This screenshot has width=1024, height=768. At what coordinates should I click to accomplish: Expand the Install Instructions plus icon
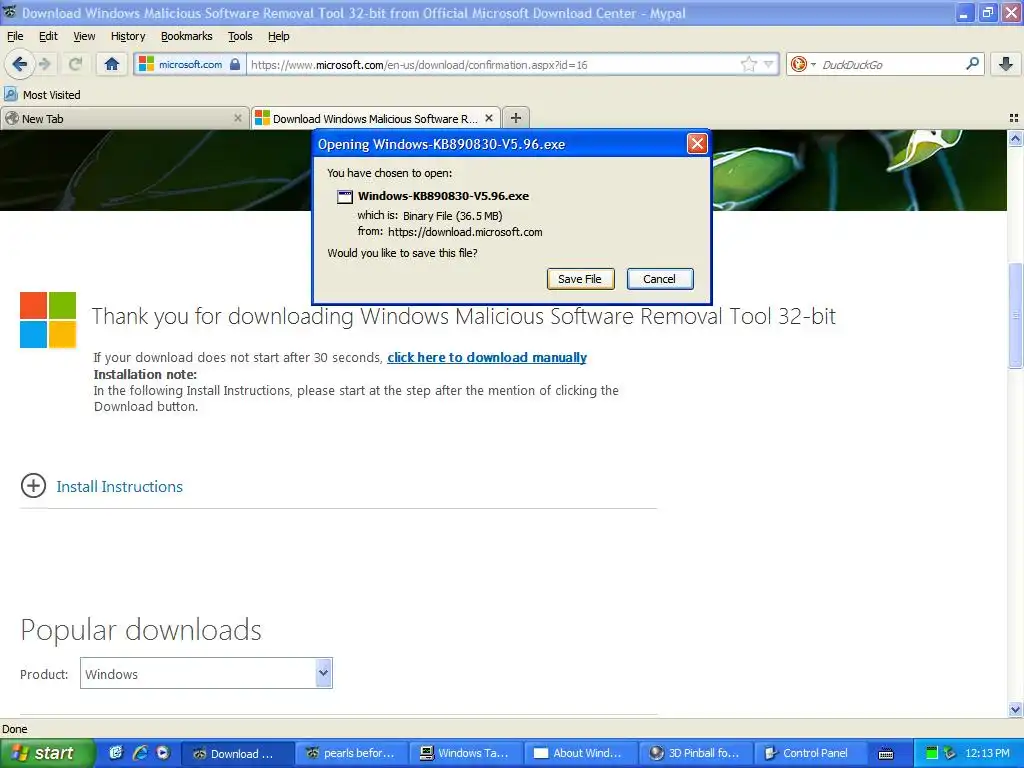(x=33, y=486)
